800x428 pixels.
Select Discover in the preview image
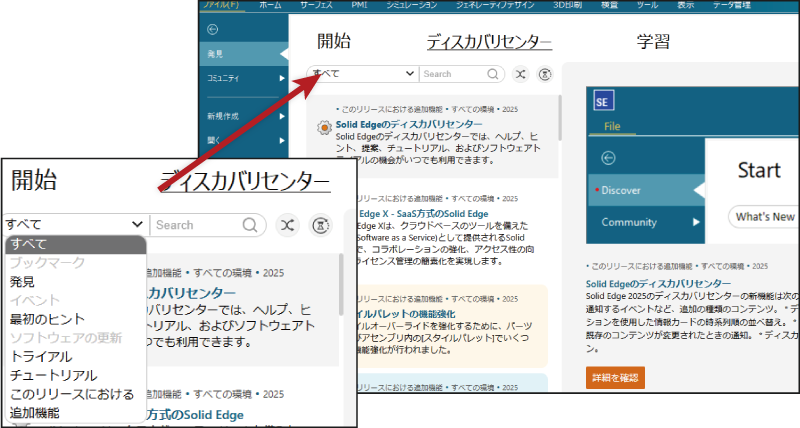click(x=646, y=190)
